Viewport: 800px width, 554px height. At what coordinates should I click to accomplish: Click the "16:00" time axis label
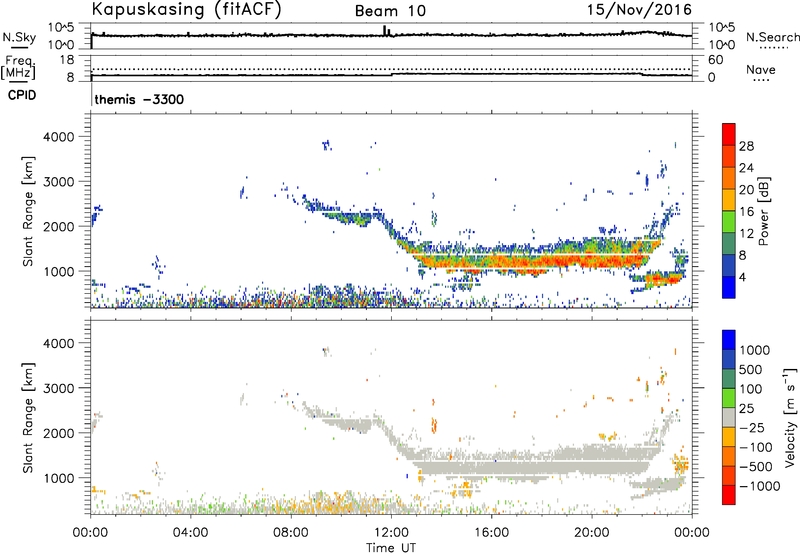(x=491, y=533)
